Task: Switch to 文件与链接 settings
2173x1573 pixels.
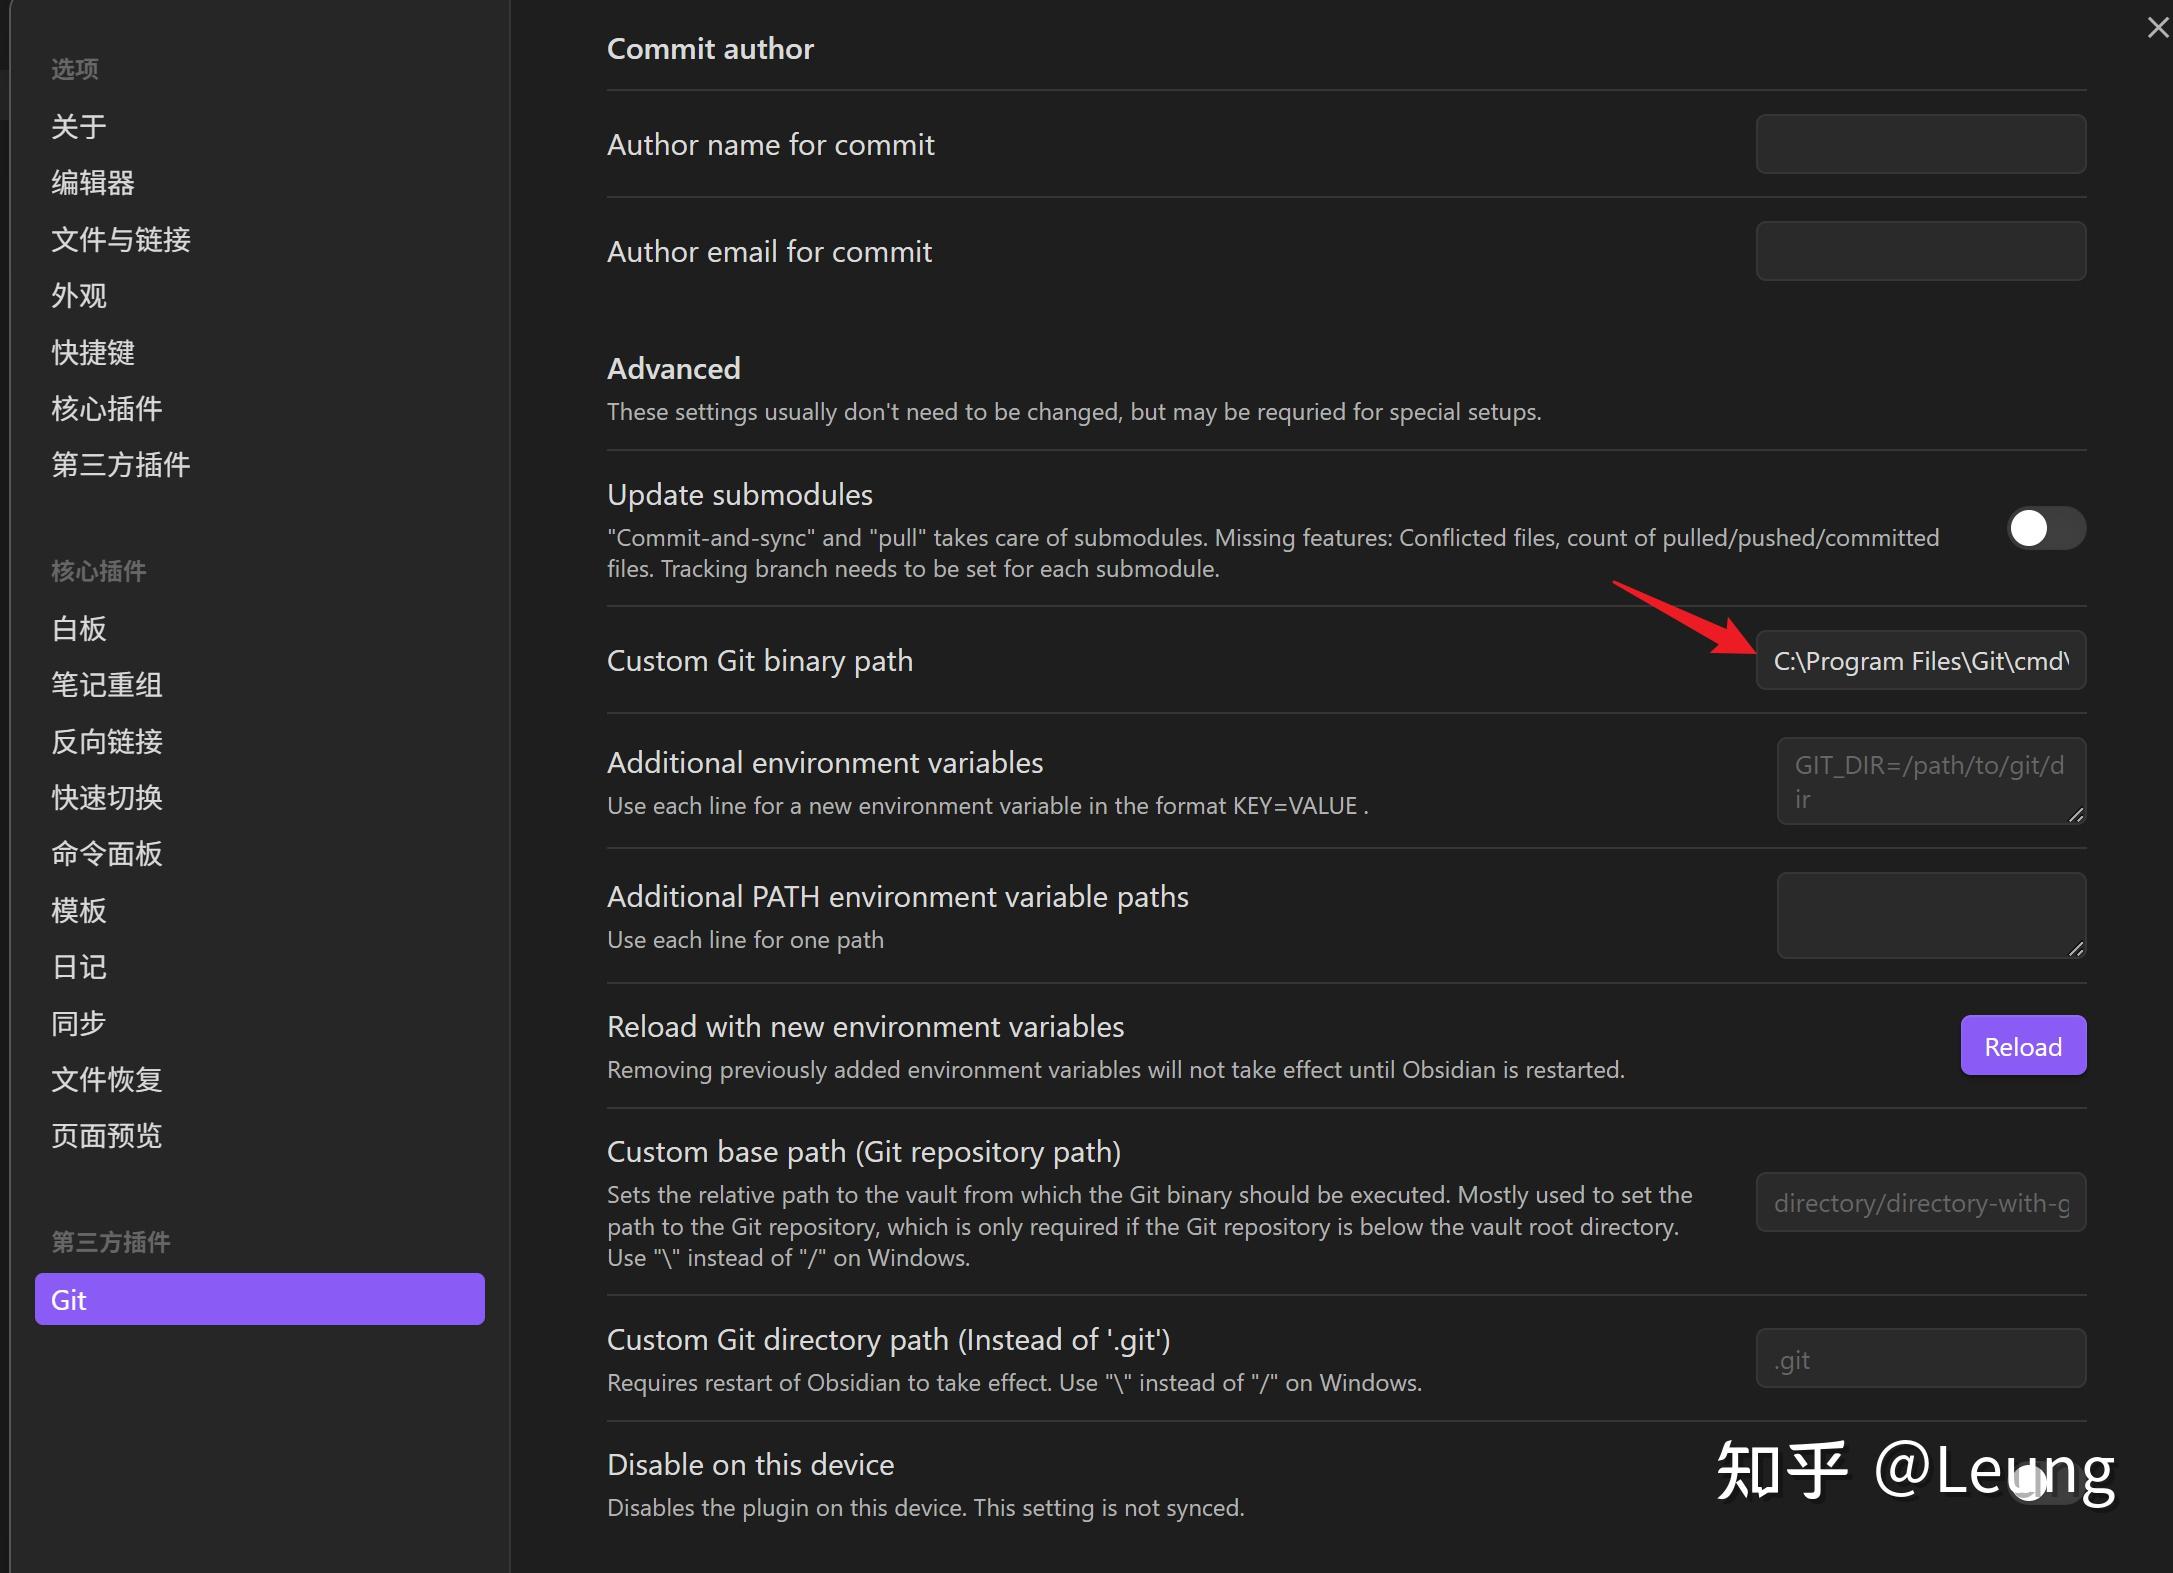Action: tap(121, 240)
